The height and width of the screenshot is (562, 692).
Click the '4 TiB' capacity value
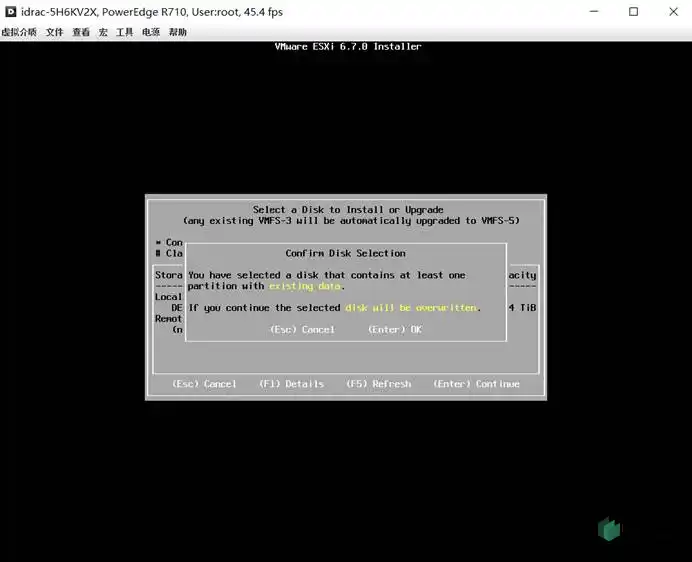pyautogui.click(x=522, y=308)
